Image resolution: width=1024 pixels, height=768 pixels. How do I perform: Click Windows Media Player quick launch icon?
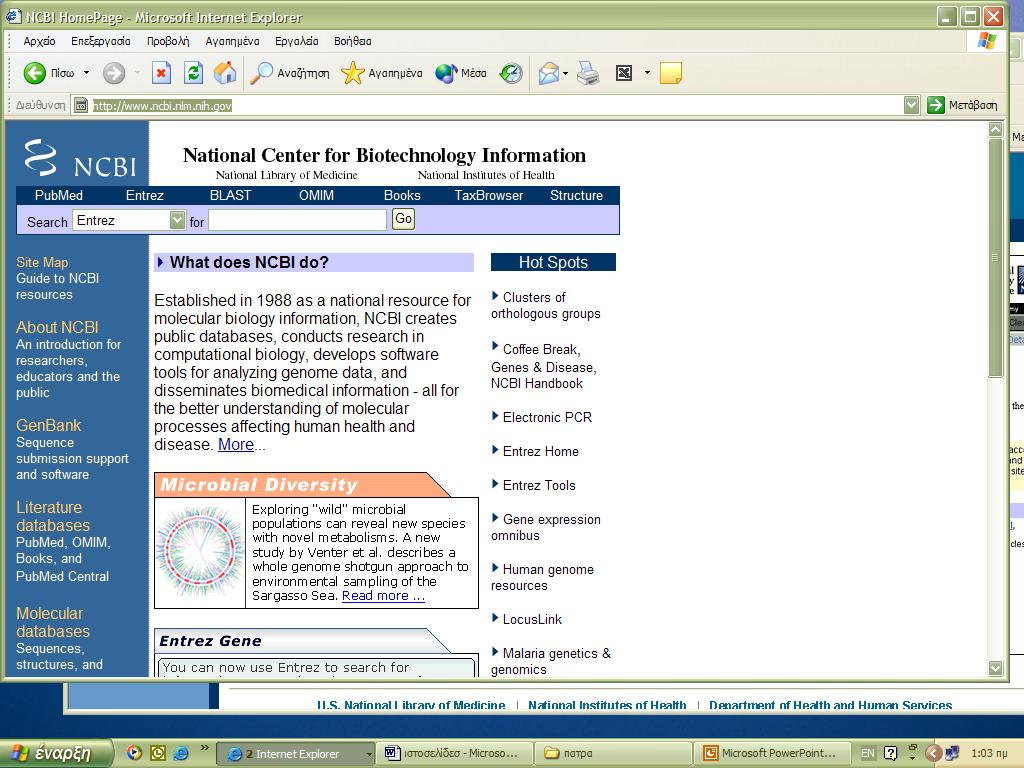point(134,753)
